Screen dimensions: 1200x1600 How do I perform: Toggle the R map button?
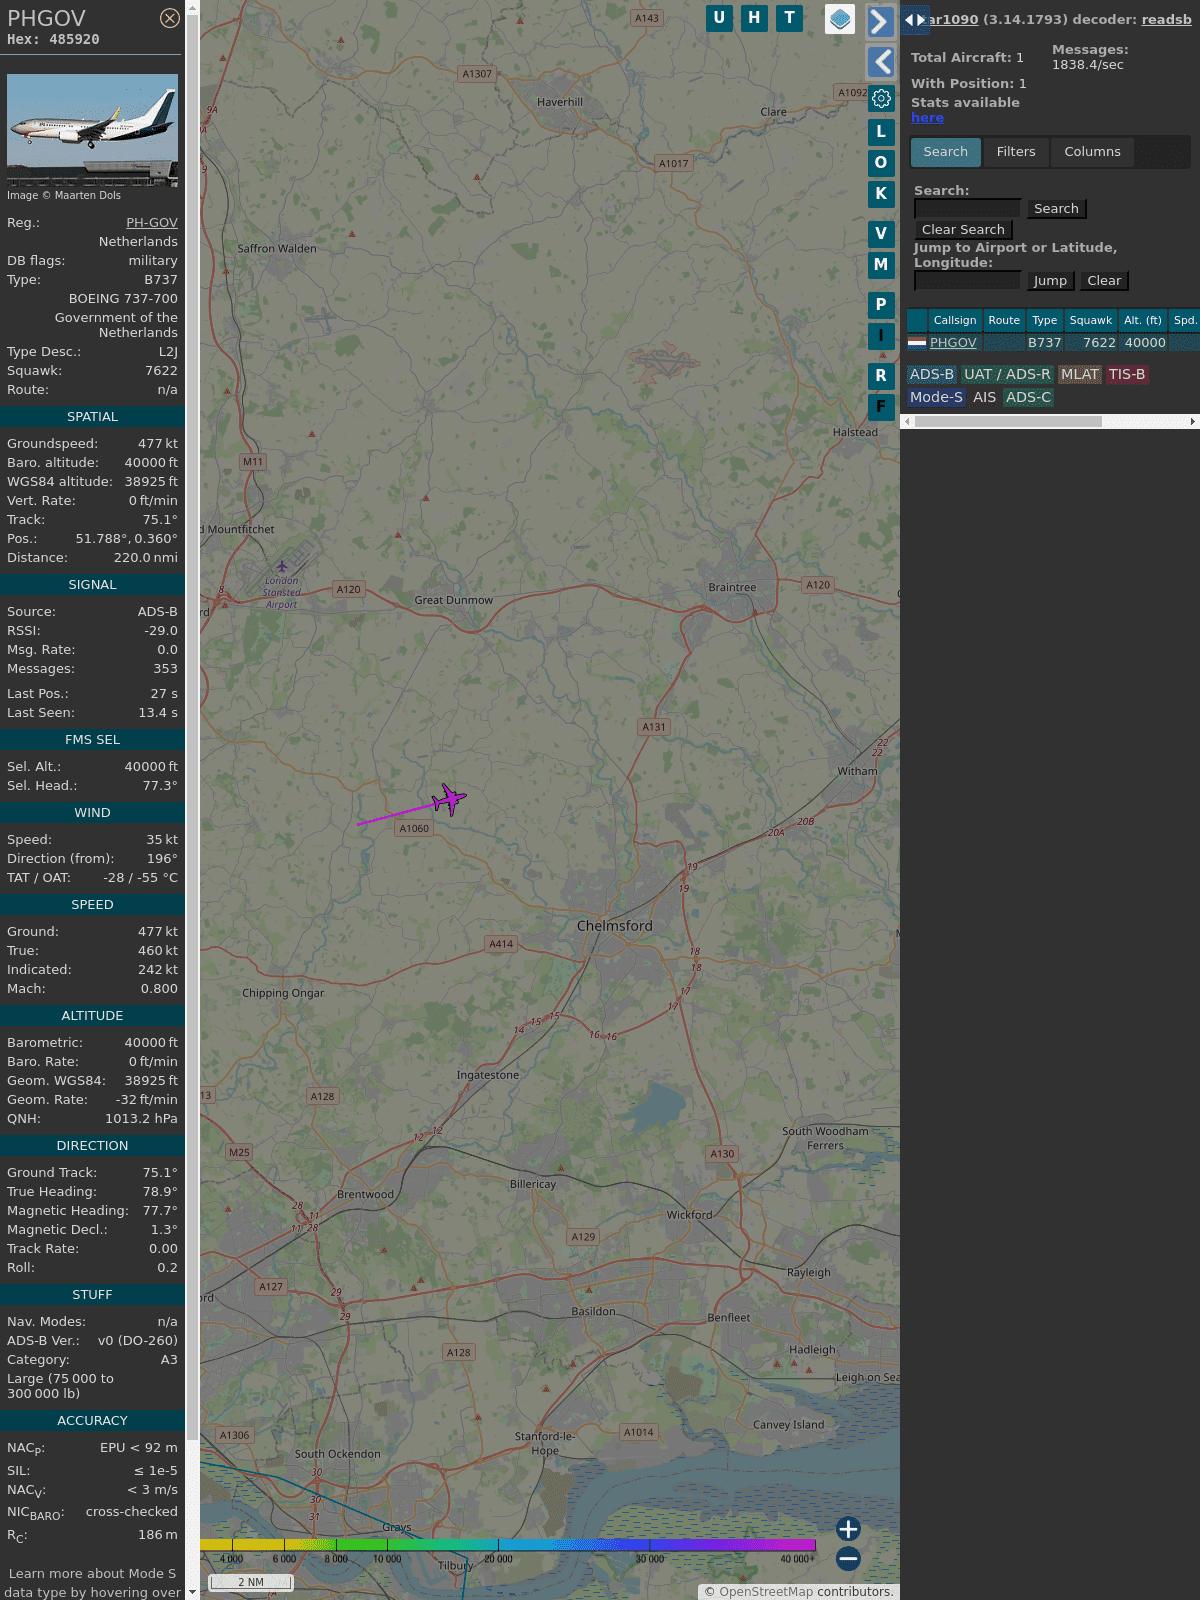point(881,376)
